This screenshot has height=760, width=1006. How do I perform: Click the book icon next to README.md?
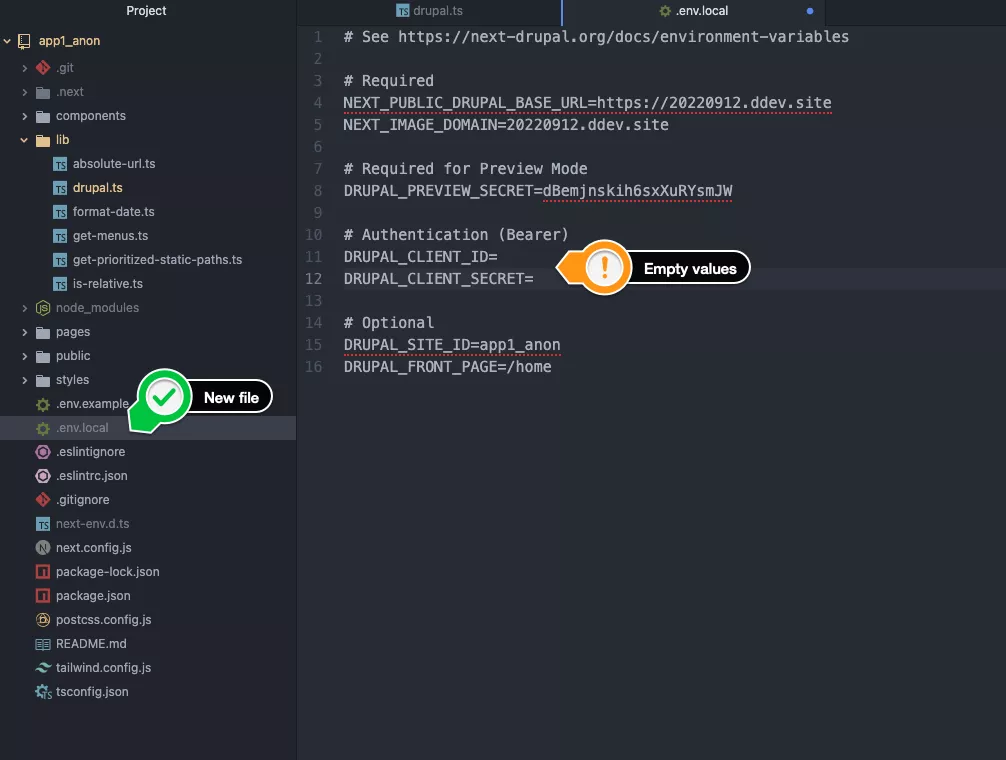pyautogui.click(x=43, y=644)
